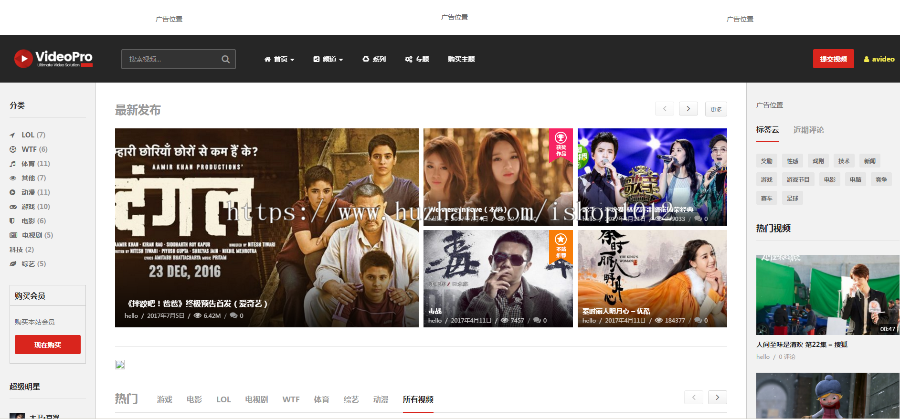Open the orange dress drama thumbnail
The height and width of the screenshot is (419, 900).
[652, 278]
